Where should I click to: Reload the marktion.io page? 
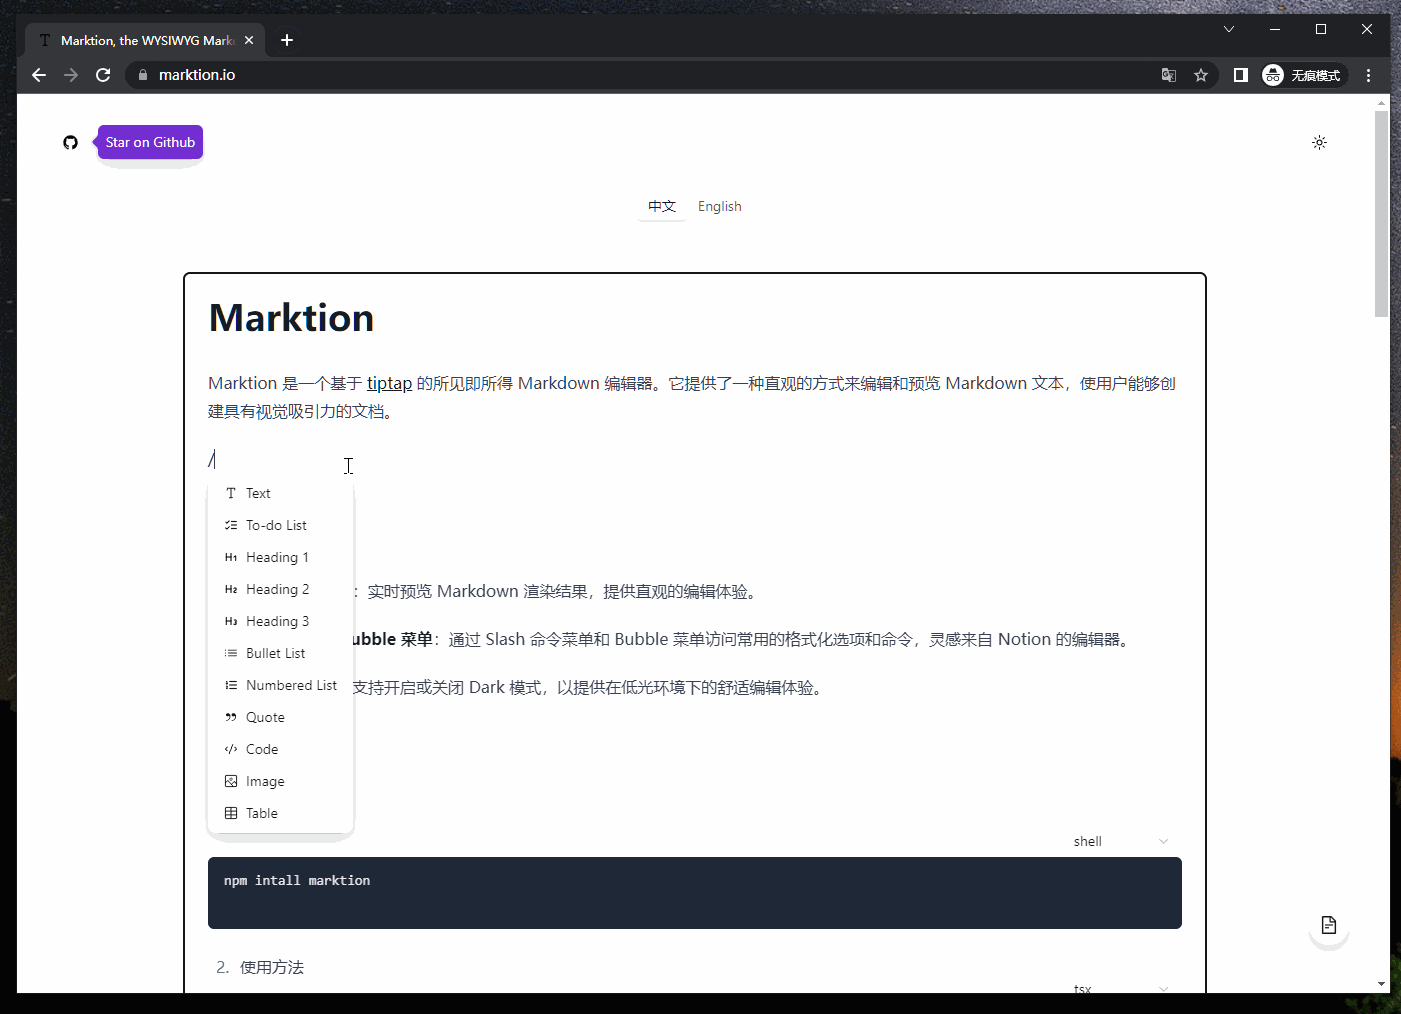(x=103, y=75)
